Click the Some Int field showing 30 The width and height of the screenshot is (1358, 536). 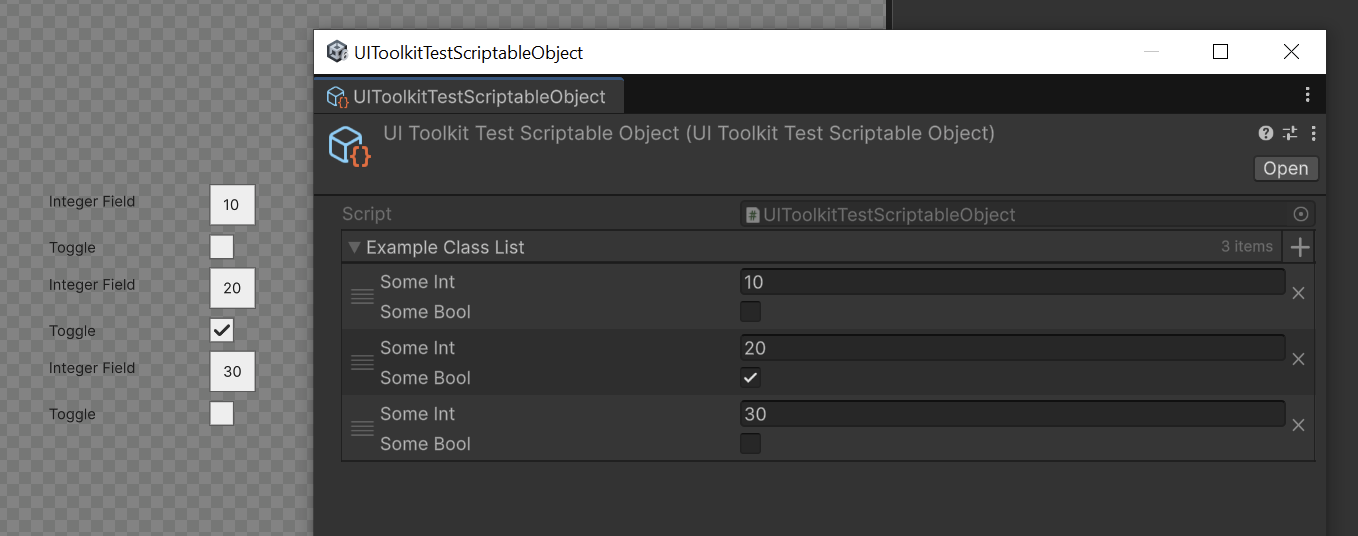tap(1012, 414)
